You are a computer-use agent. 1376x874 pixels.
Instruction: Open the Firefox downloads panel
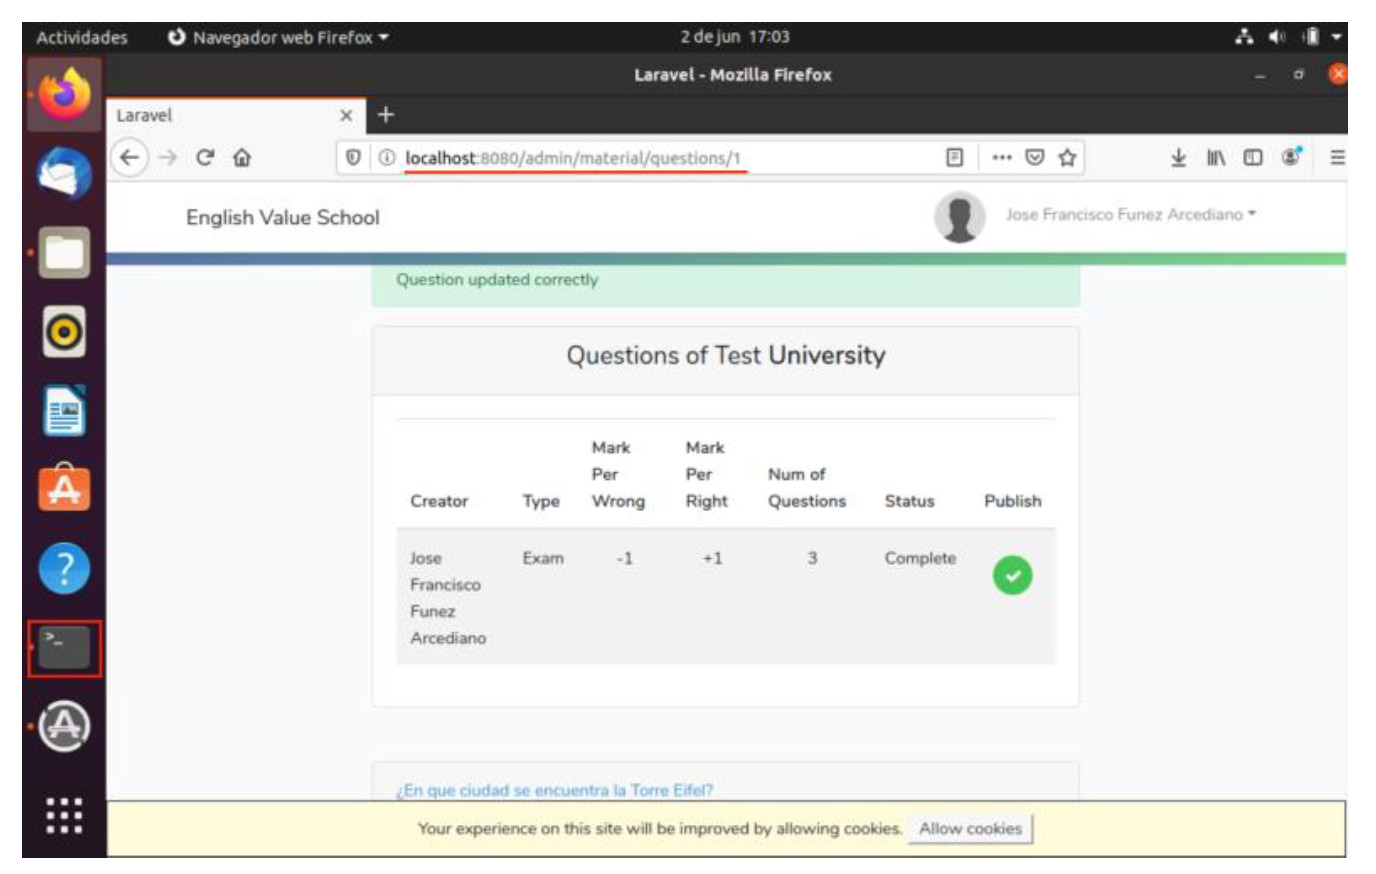coord(1178,158)
